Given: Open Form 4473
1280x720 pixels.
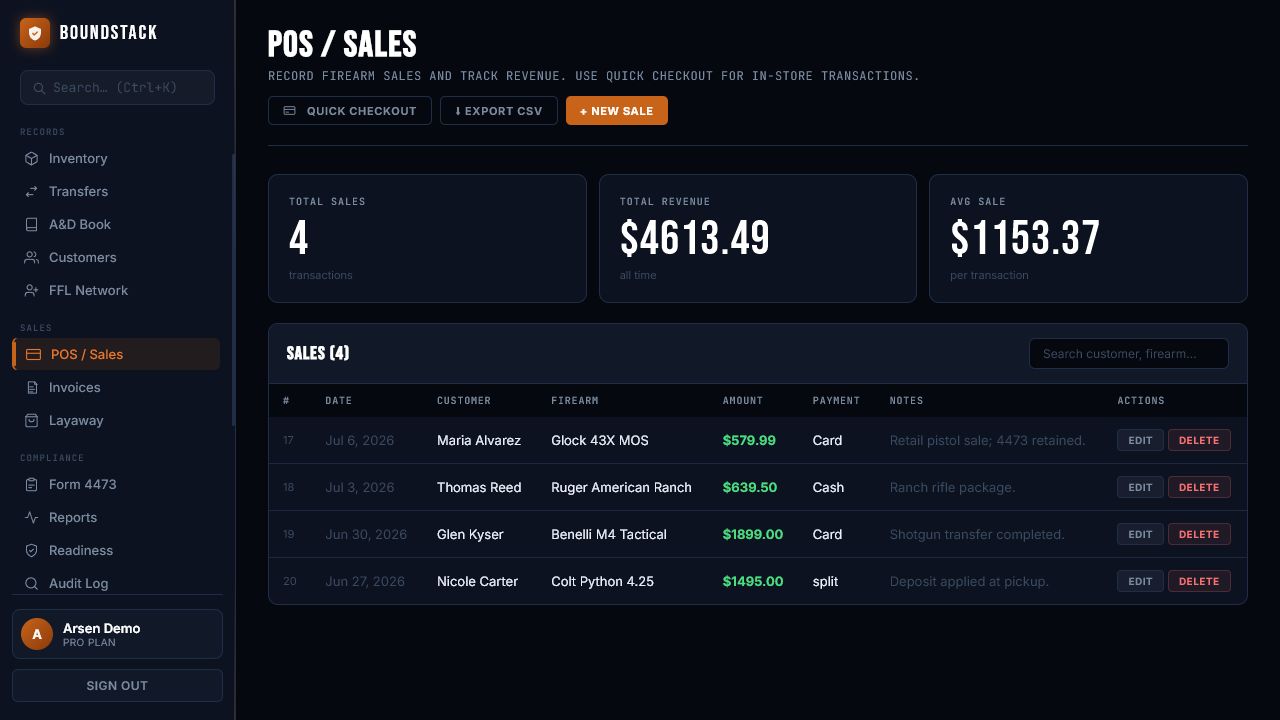Looking at the screenshot, I should point(116,484).
